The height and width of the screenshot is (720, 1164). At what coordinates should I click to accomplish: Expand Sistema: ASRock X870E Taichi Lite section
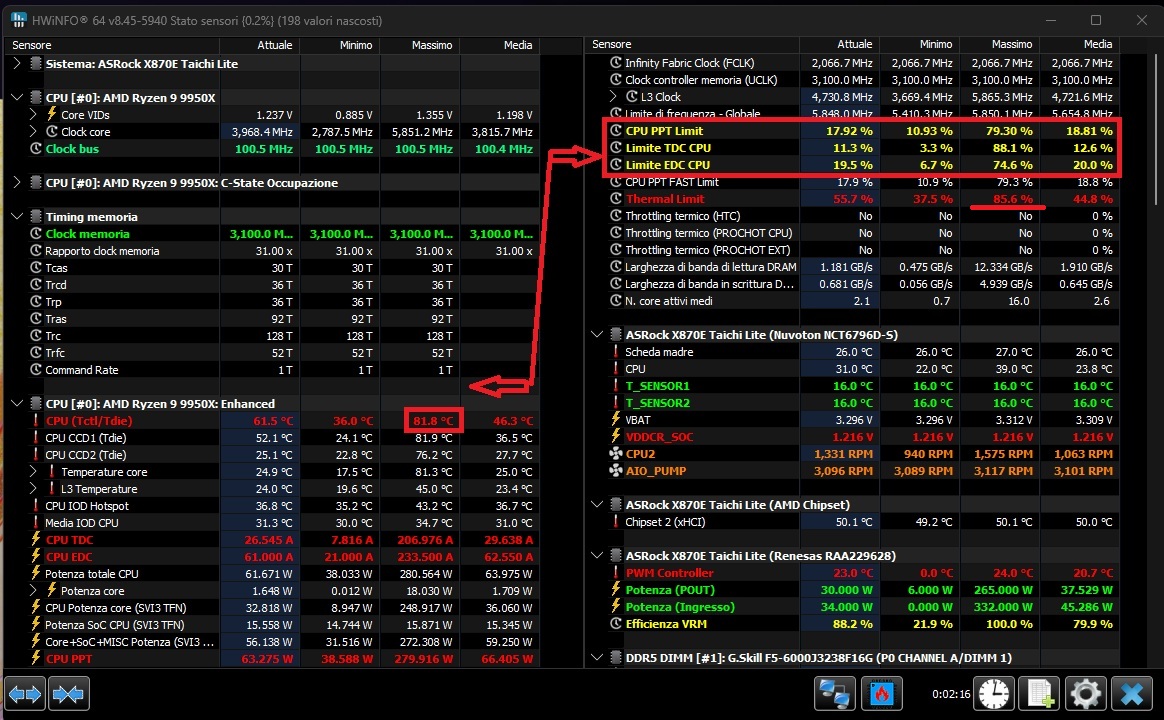pyautogui.click(x=17, y=63)
